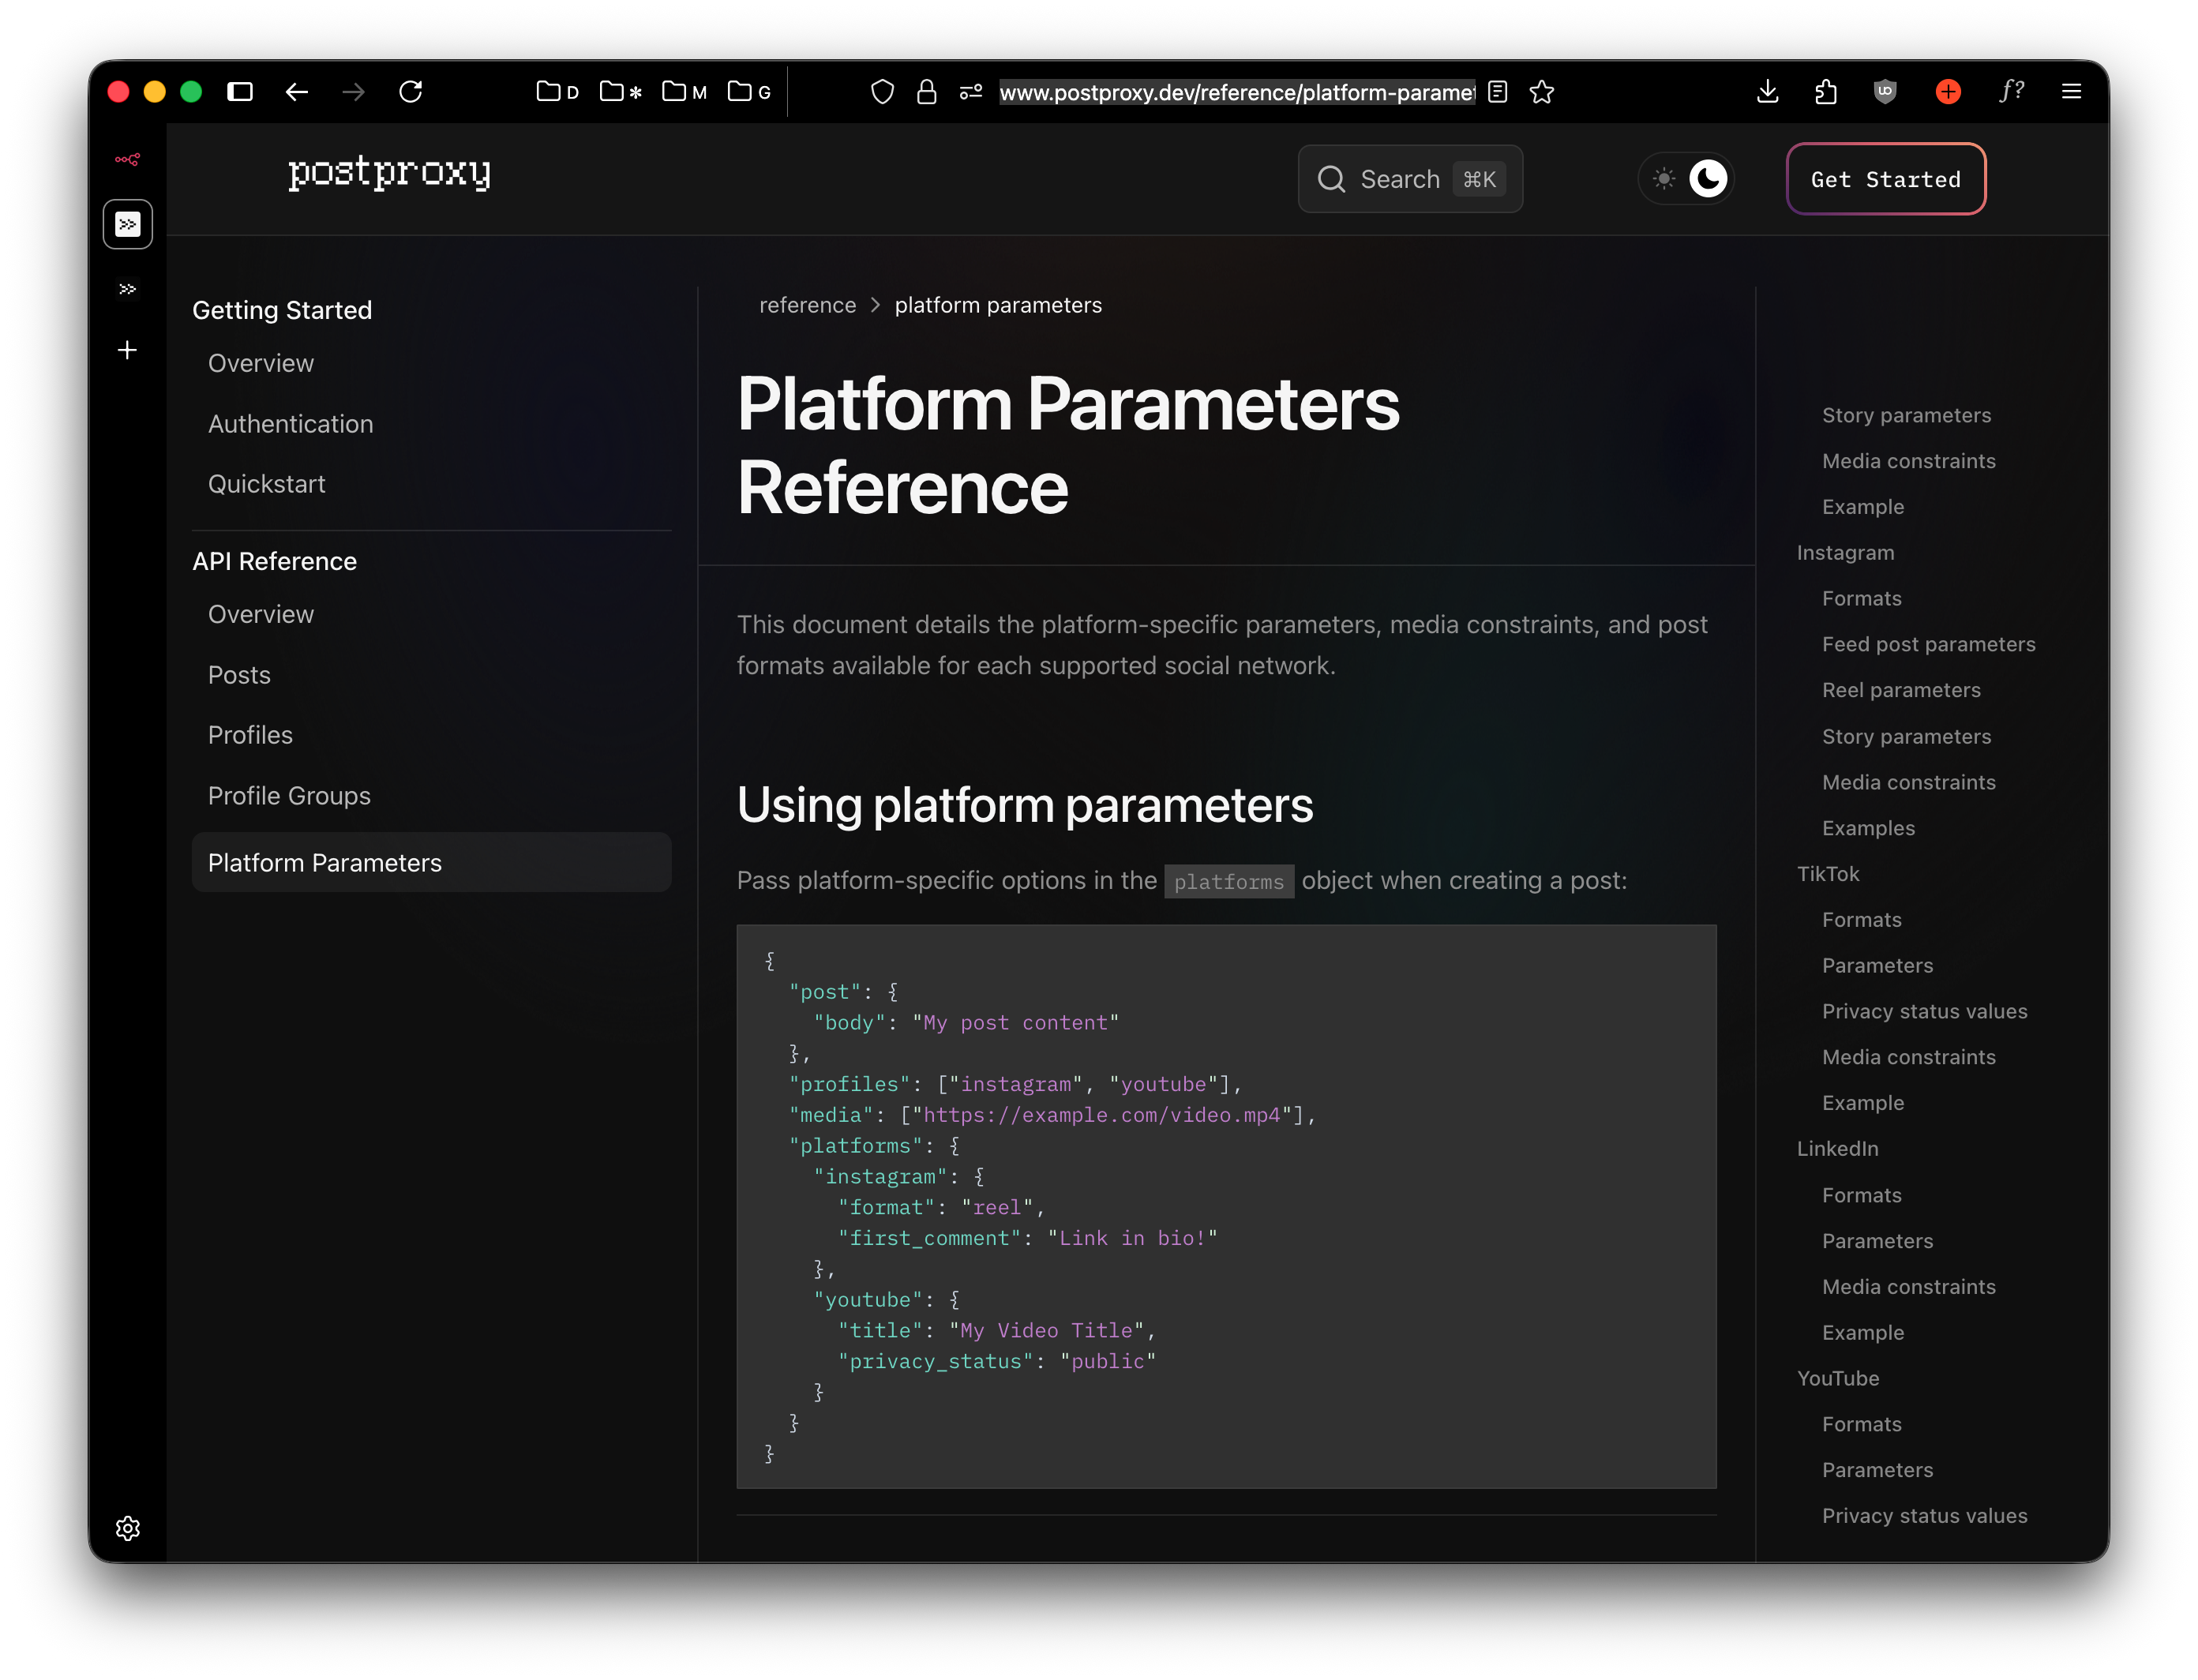Click the Get Started button
2198x1680 pixels.
point(1885,179)
